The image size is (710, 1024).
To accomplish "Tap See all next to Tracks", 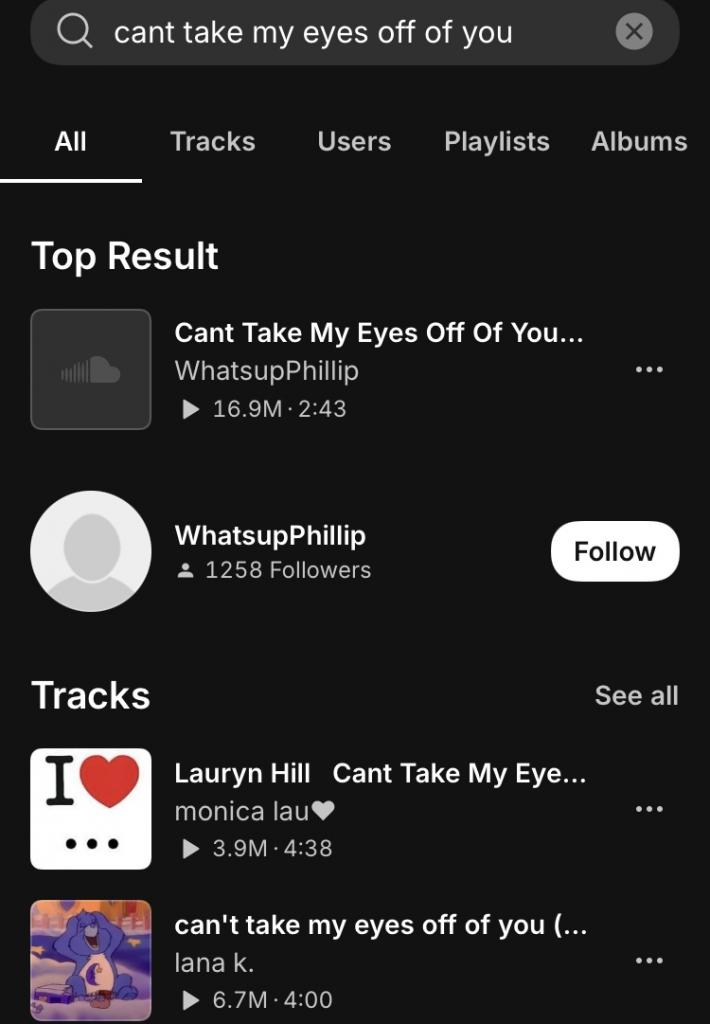I will 636,696.
